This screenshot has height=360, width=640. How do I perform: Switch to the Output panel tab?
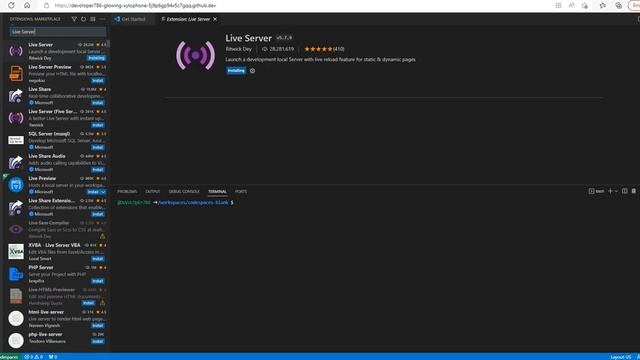click(x=153, y=191)
